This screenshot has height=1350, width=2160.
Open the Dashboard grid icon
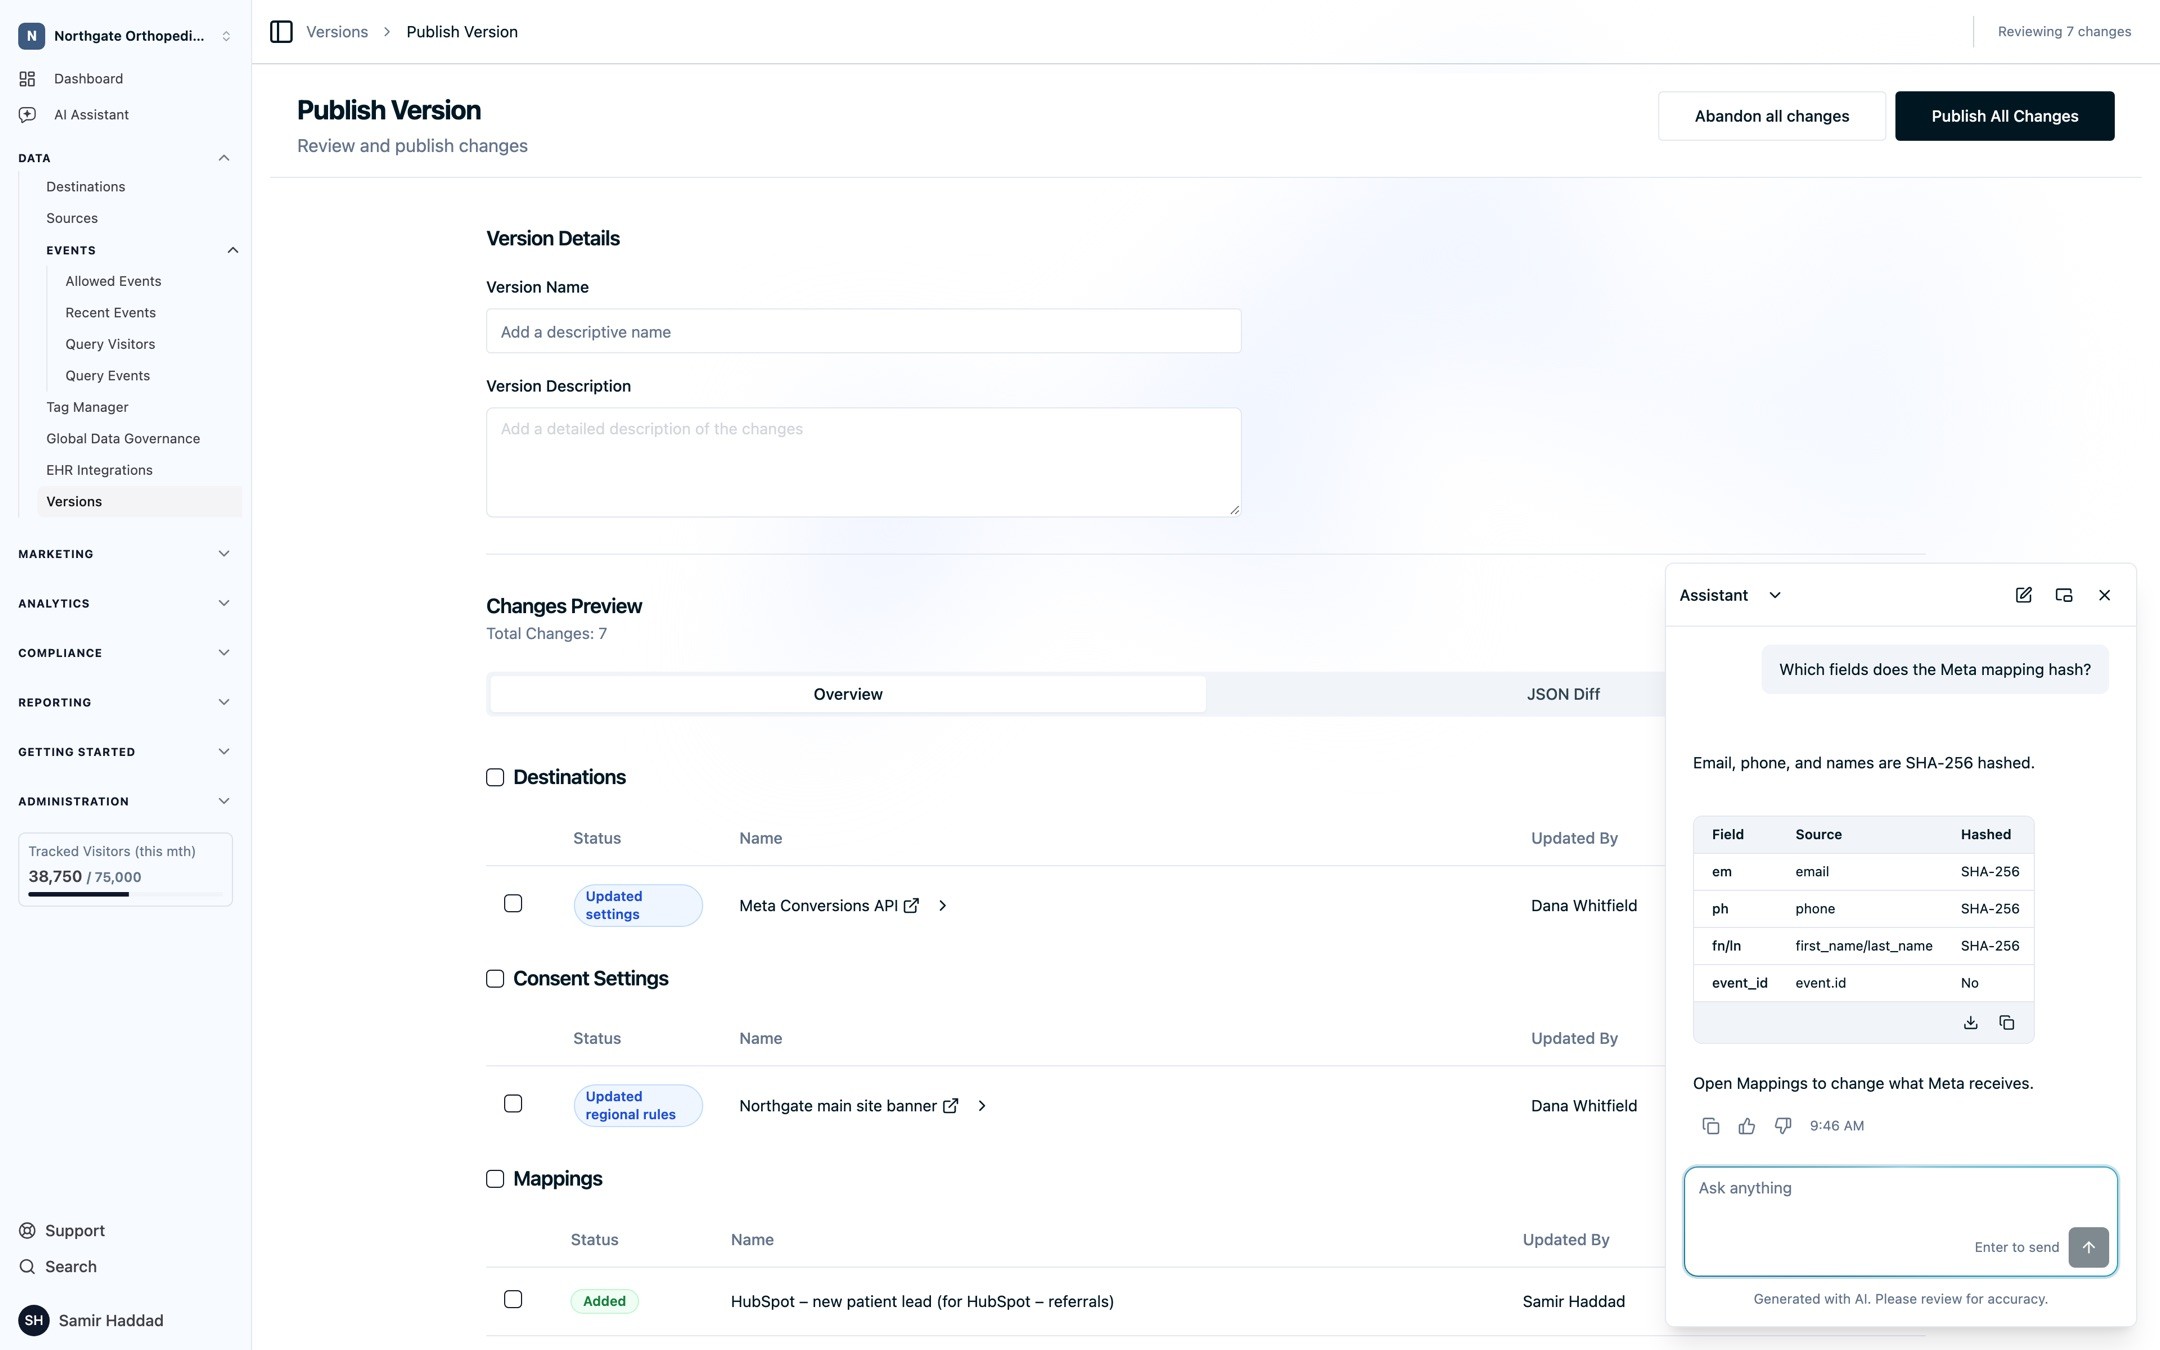click(27, 79)
